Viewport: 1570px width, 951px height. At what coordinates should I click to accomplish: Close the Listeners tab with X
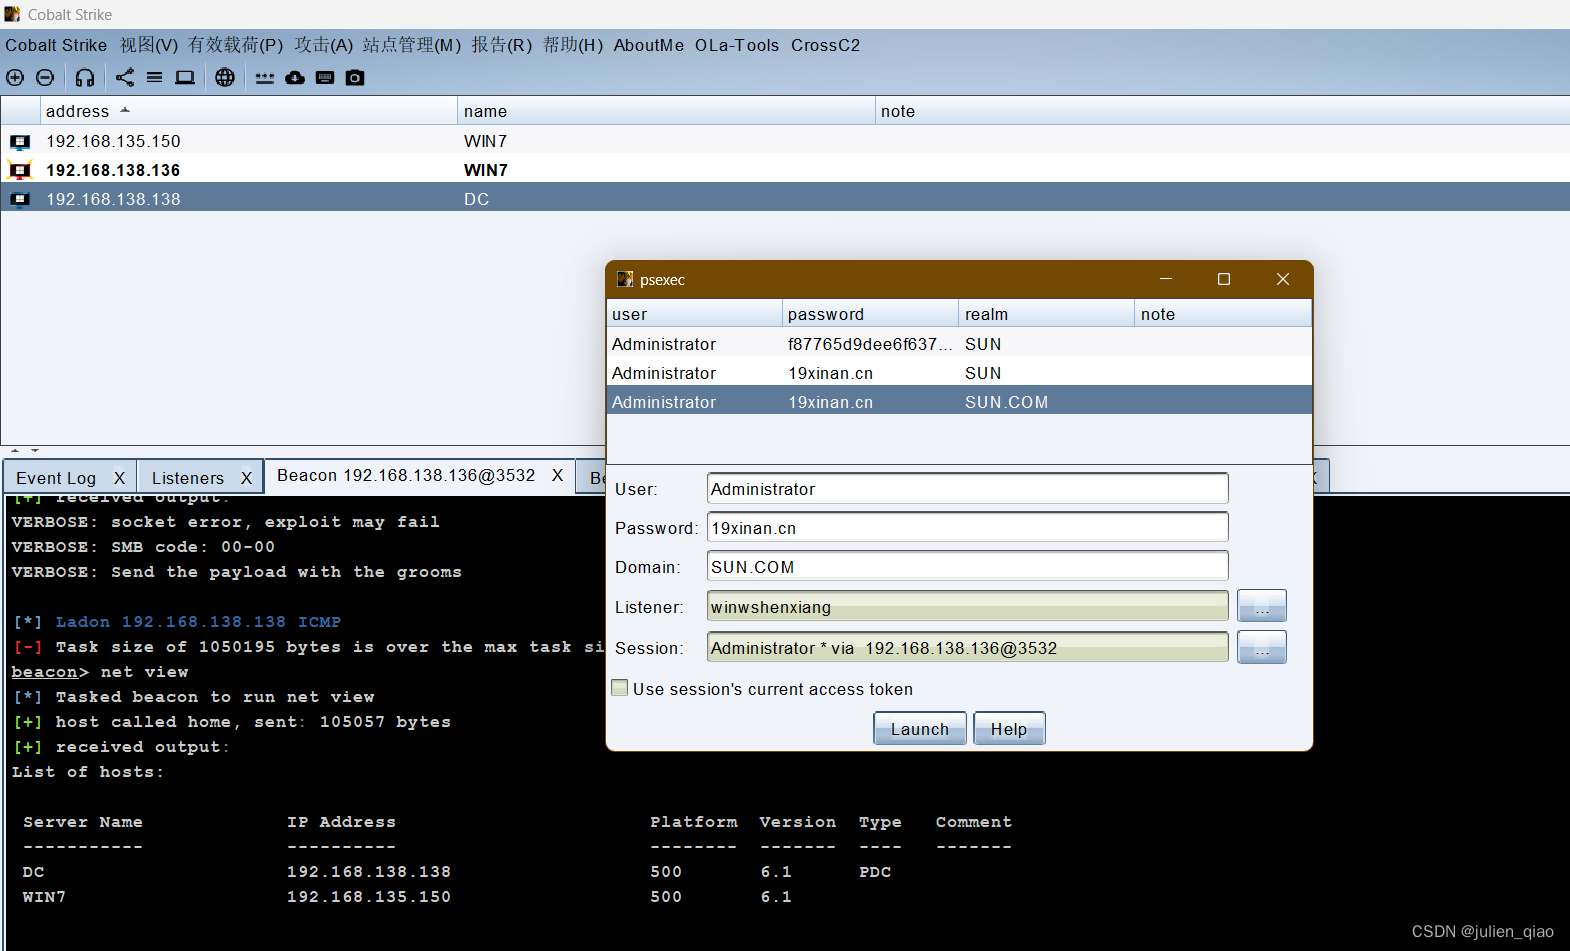[x=246, y=478]
